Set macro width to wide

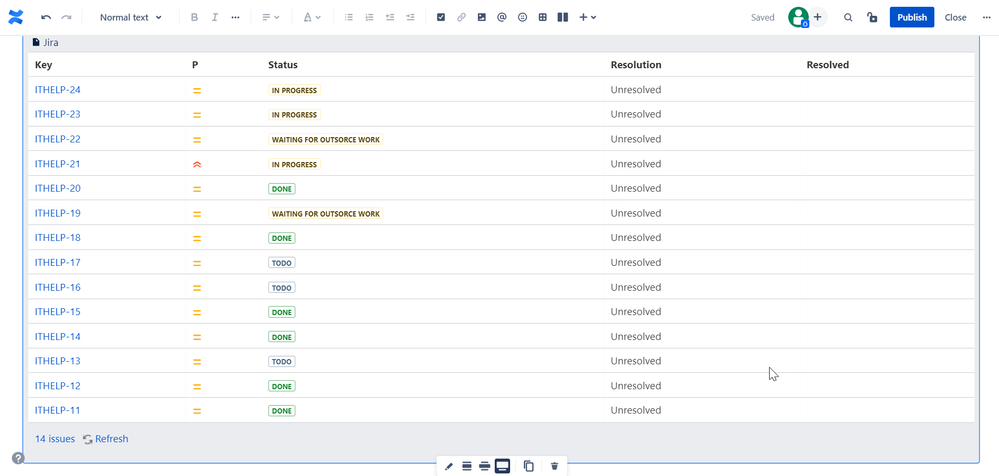click(484, 466)
